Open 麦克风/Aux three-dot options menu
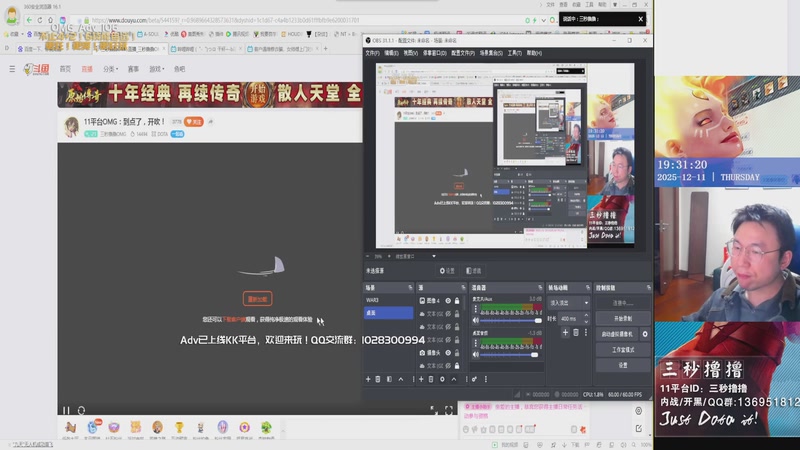The width and height of the screenshot is (800, 450). [476, 309]
